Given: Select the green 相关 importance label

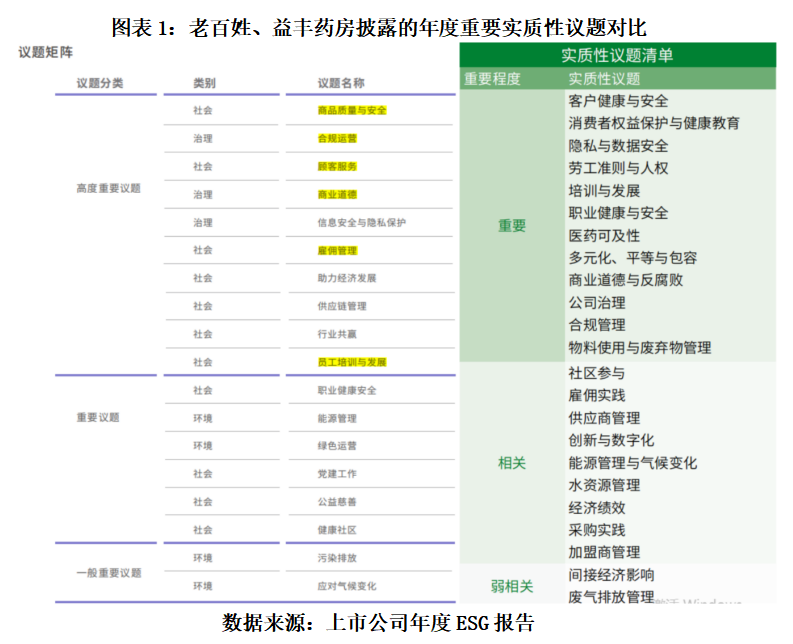Looking at the screenshot, I should [512, 463].
